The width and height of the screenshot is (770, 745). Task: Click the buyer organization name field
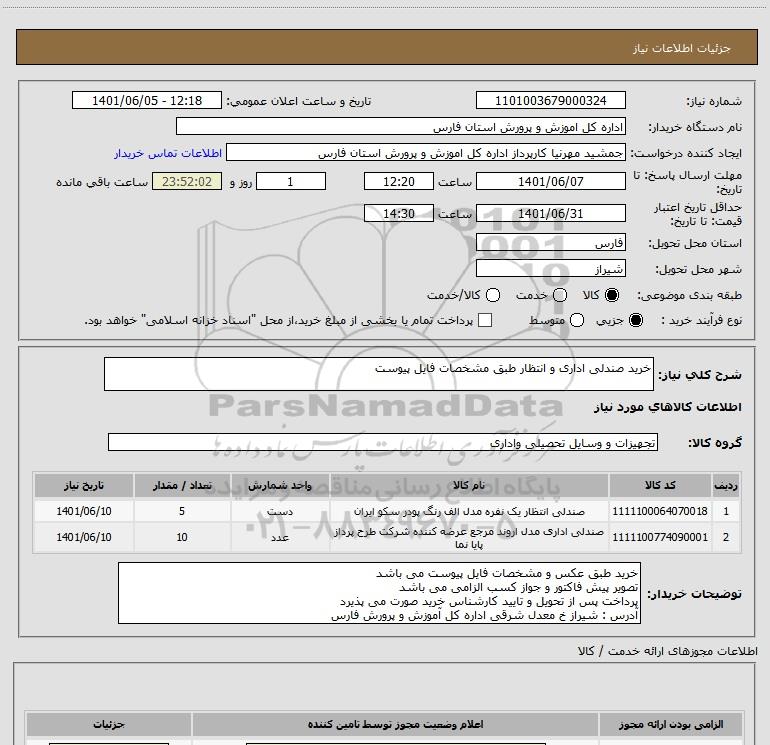coord(401,127)
